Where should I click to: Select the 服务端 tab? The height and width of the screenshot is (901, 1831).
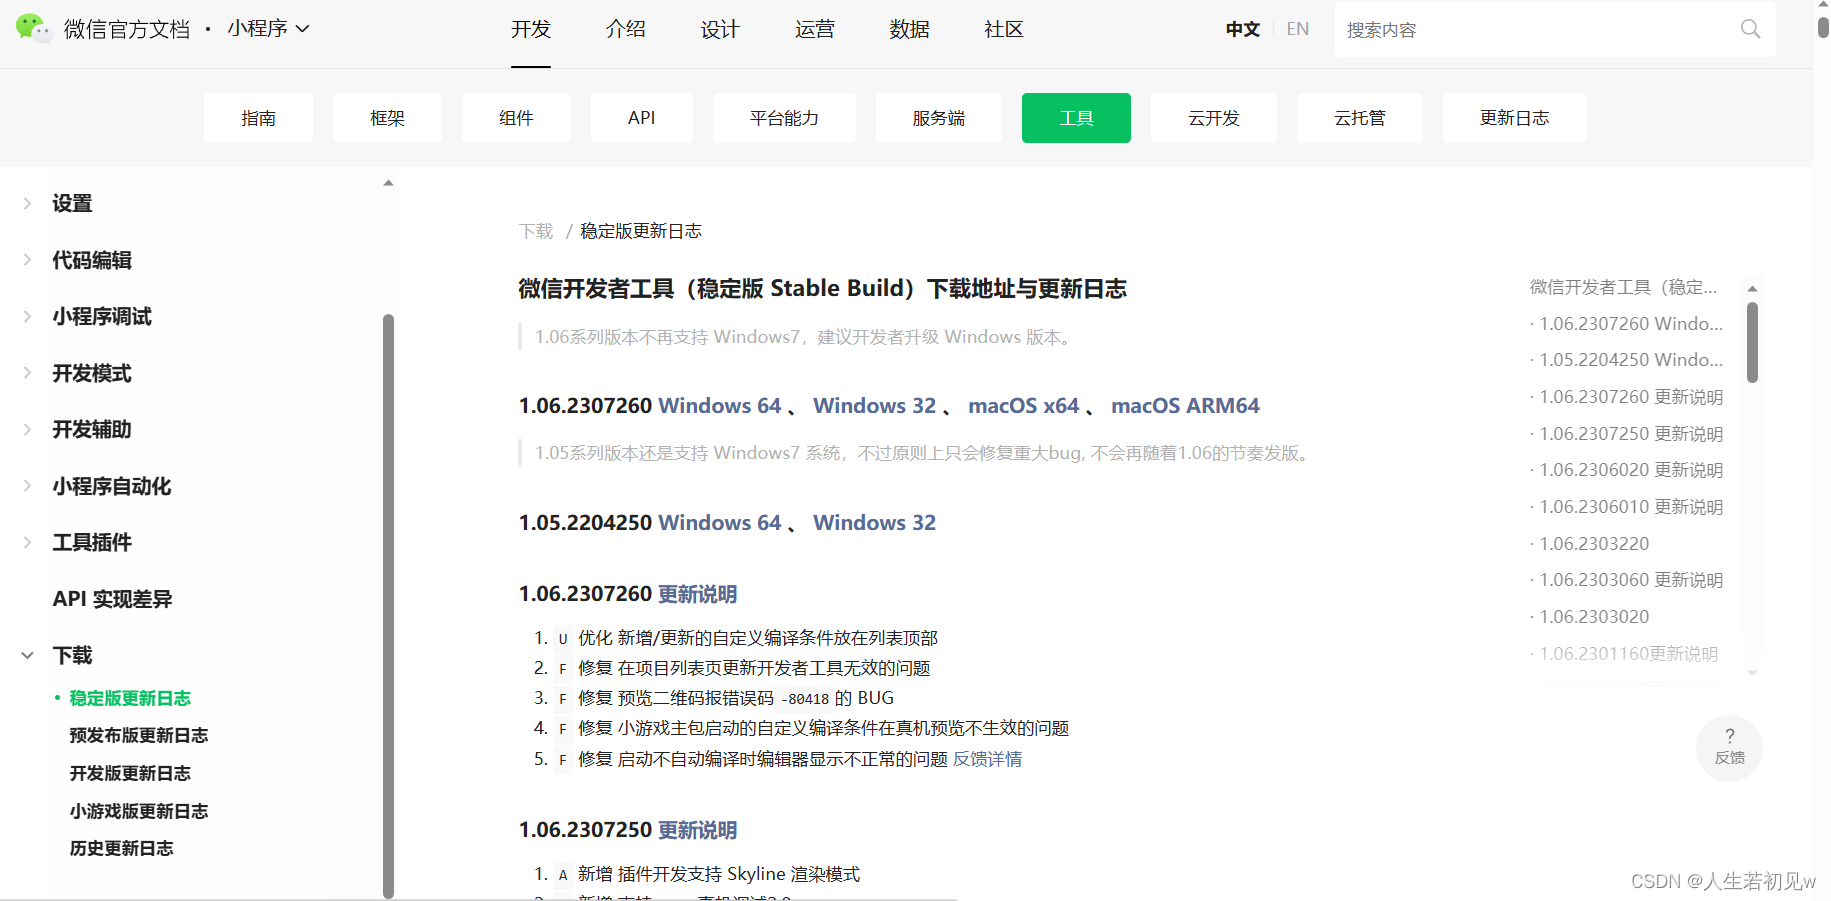pos(939,118)
